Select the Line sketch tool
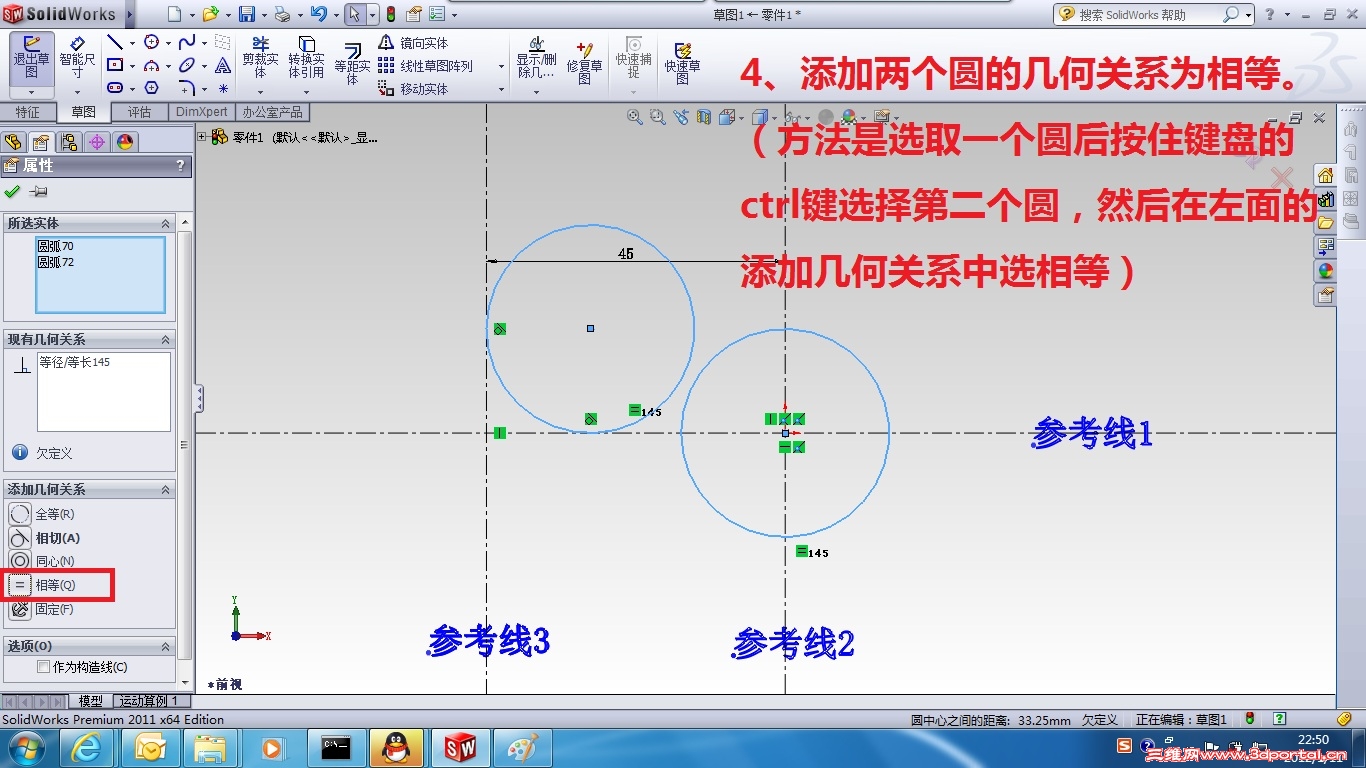Image resolution: width=1366 pixels, height=768 pixels. [115, 43]
